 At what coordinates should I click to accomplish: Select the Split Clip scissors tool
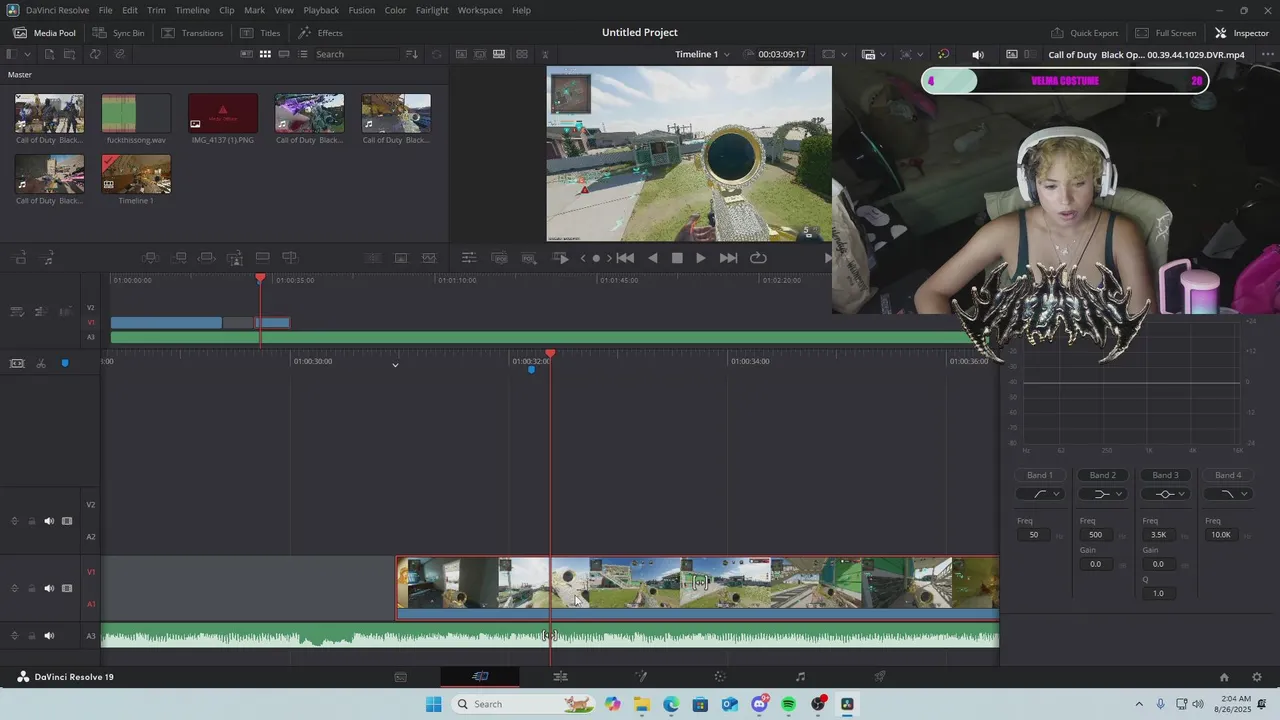click(41, 363)
